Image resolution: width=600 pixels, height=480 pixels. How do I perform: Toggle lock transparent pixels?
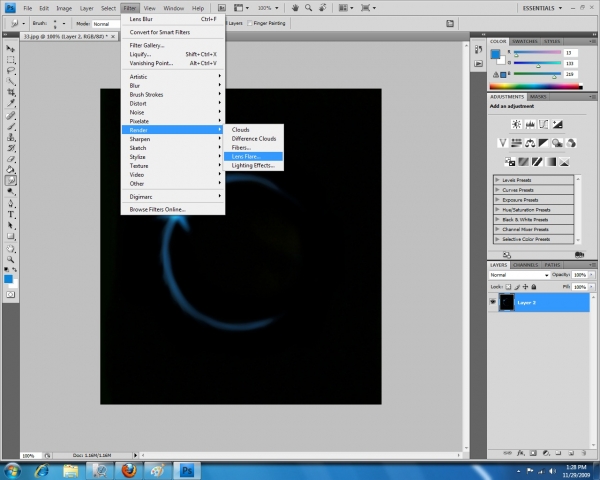point(508,287)
